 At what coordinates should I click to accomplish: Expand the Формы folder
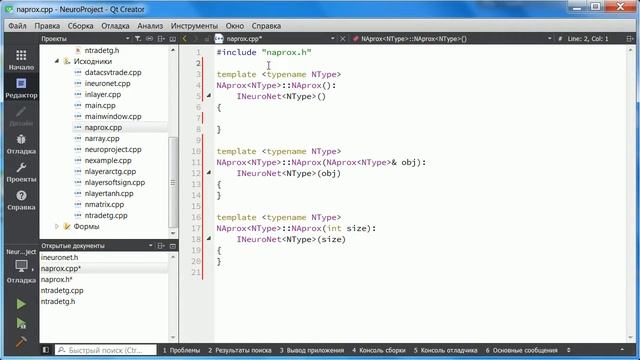coord(57,226)
